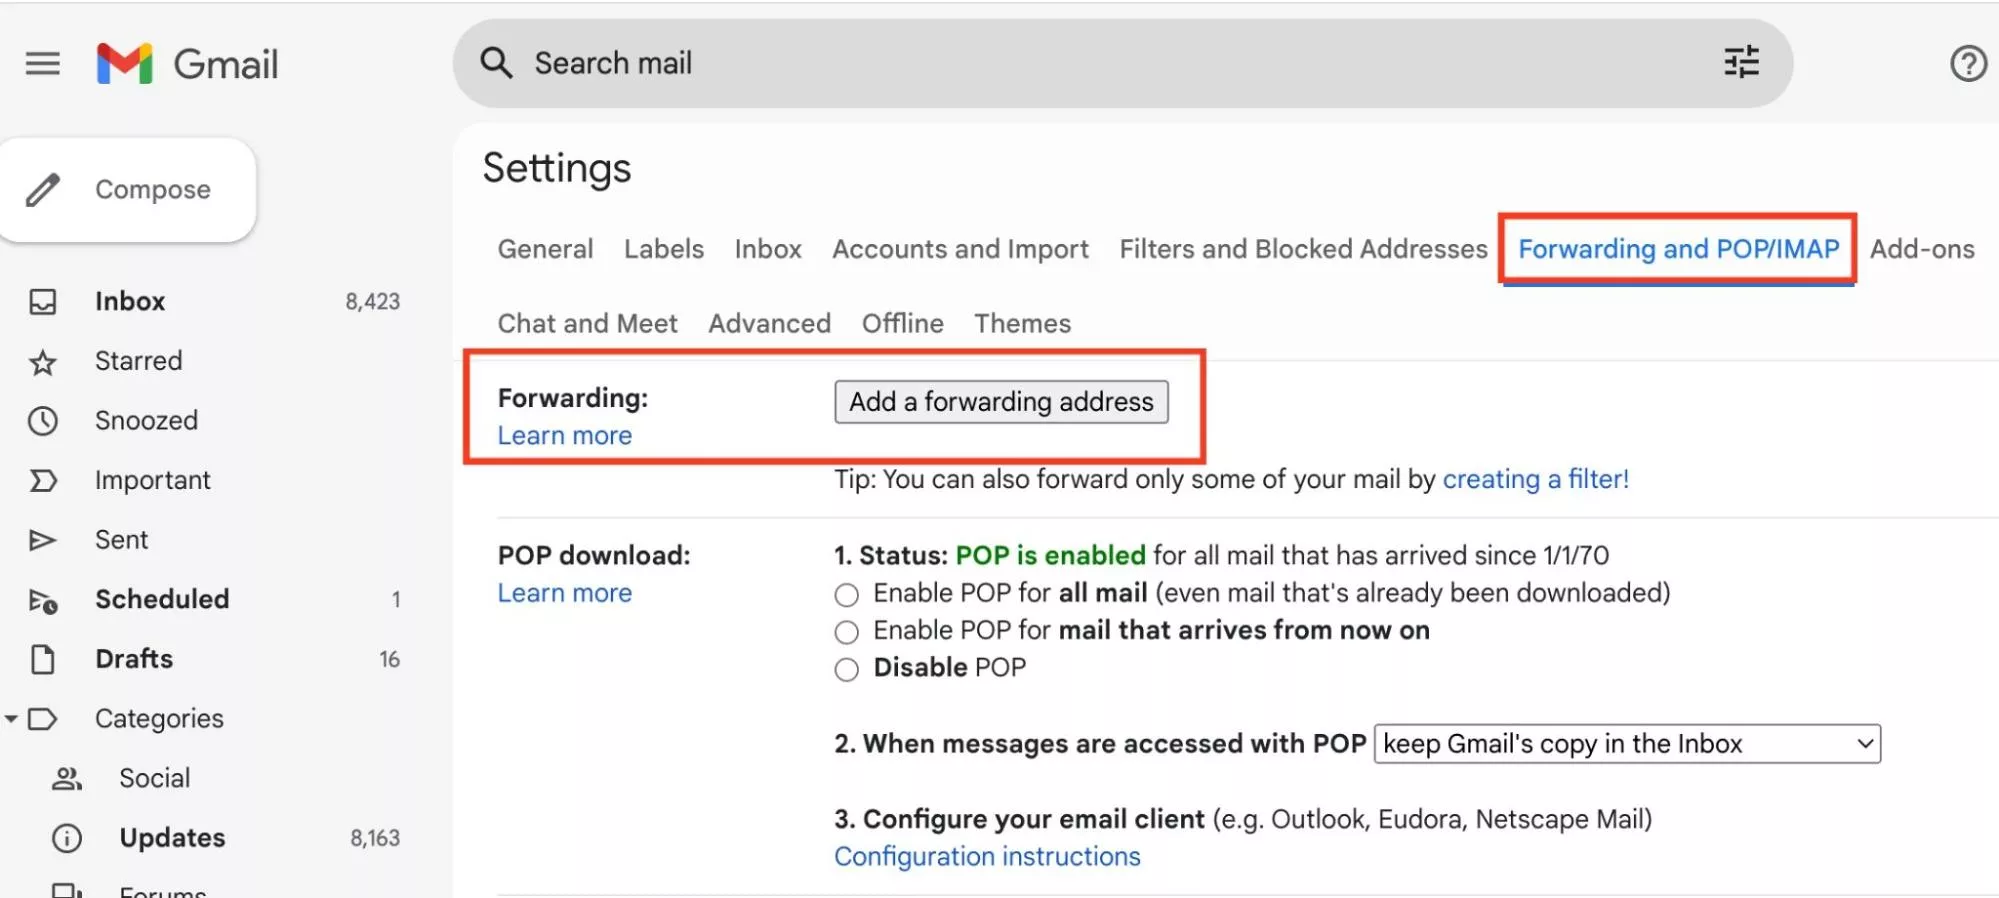Open the Help question mark icon
This screenshot has height=898, width=1999.
tap(1967, 64)
